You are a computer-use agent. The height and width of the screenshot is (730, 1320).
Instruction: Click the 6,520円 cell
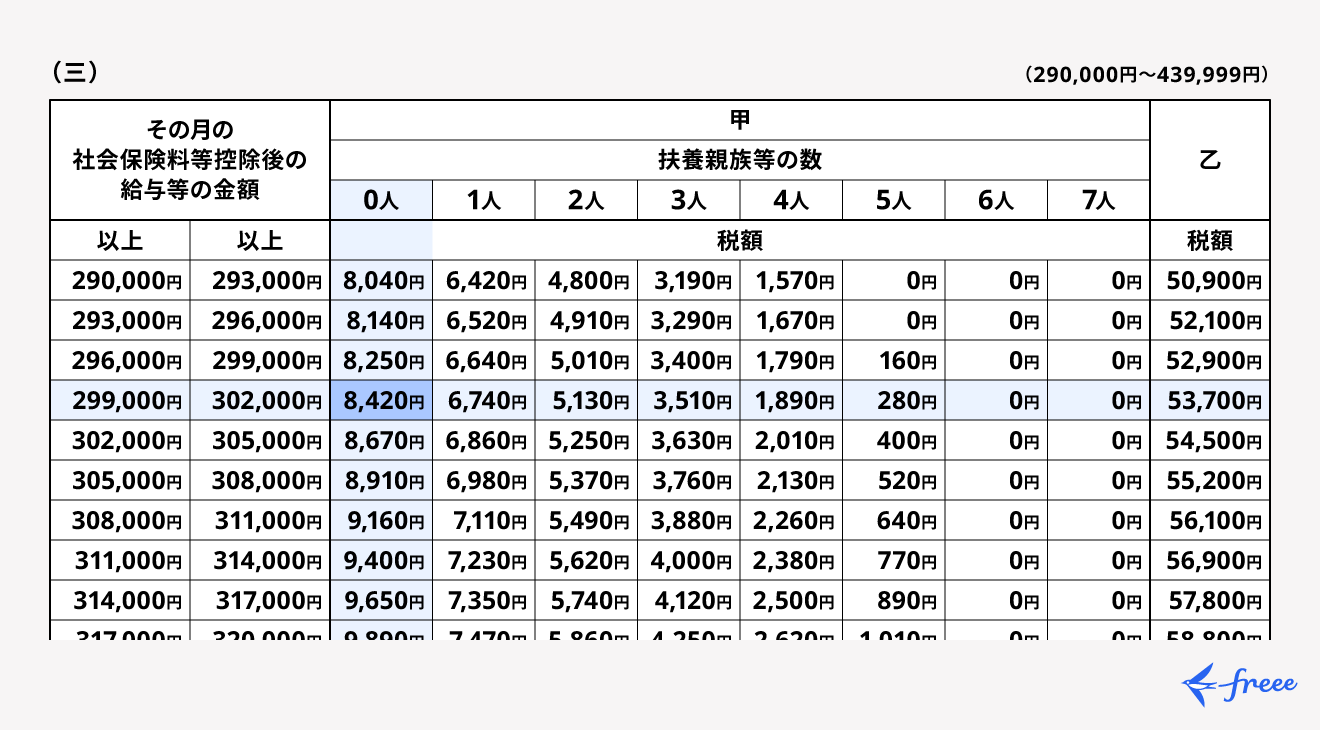[484, 321]
